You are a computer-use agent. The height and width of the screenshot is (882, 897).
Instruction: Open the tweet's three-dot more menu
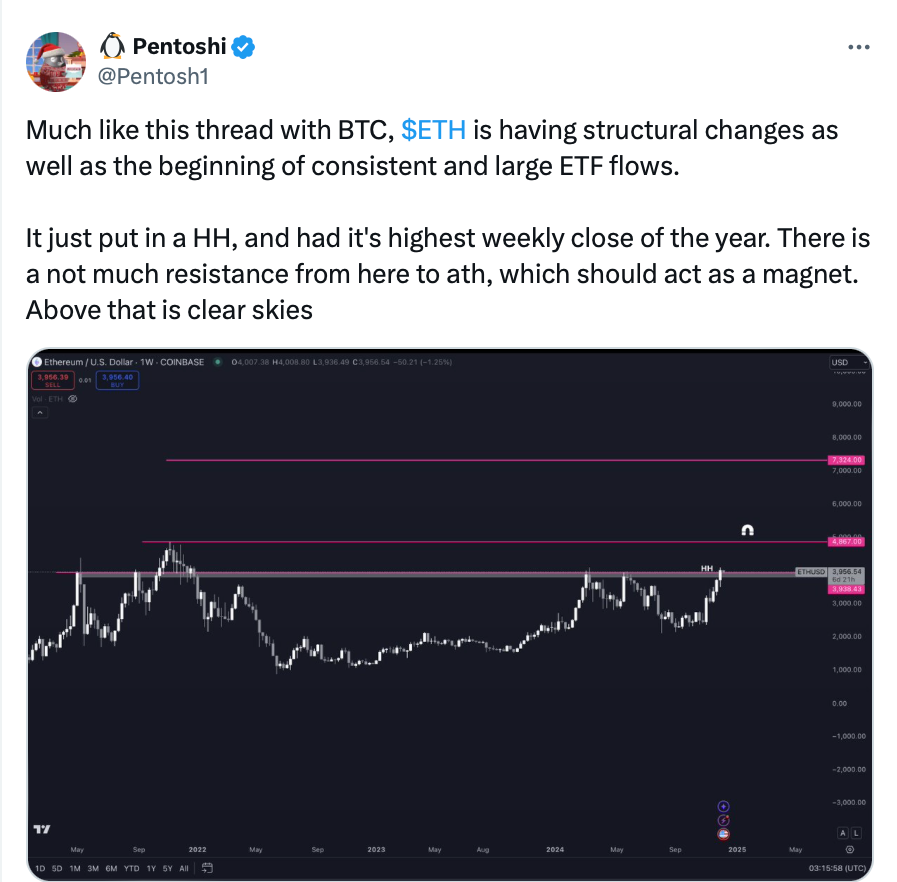tap(857, 47)
